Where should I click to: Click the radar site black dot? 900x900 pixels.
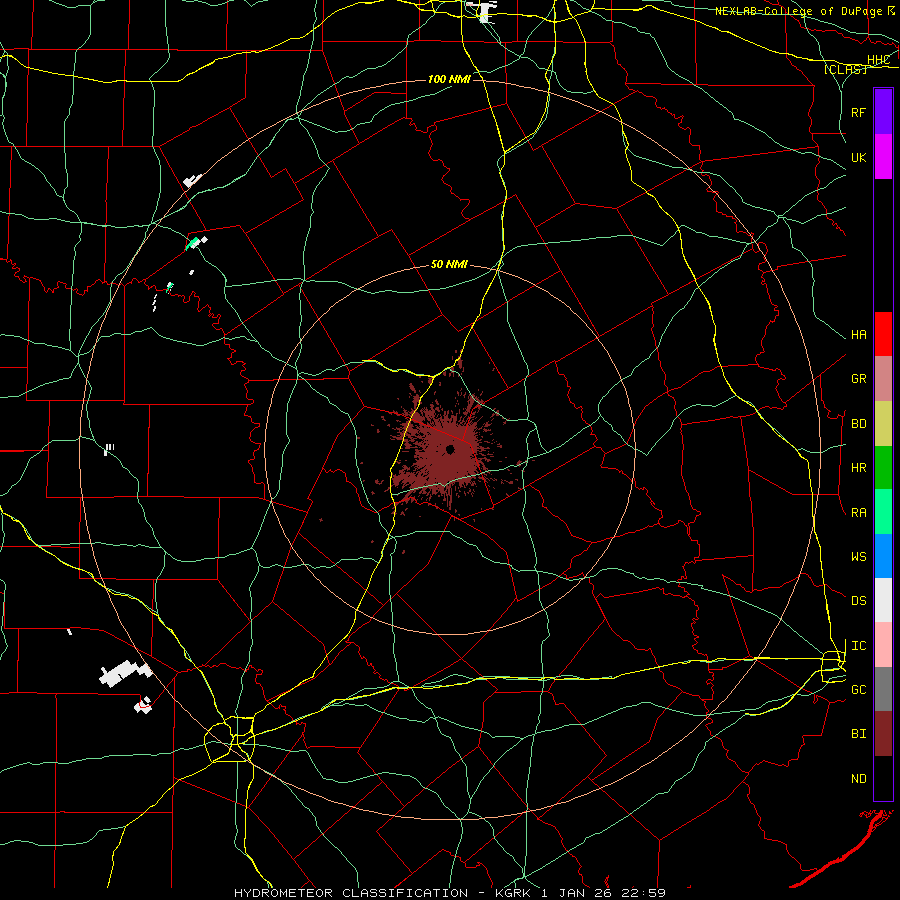point(450,449)
